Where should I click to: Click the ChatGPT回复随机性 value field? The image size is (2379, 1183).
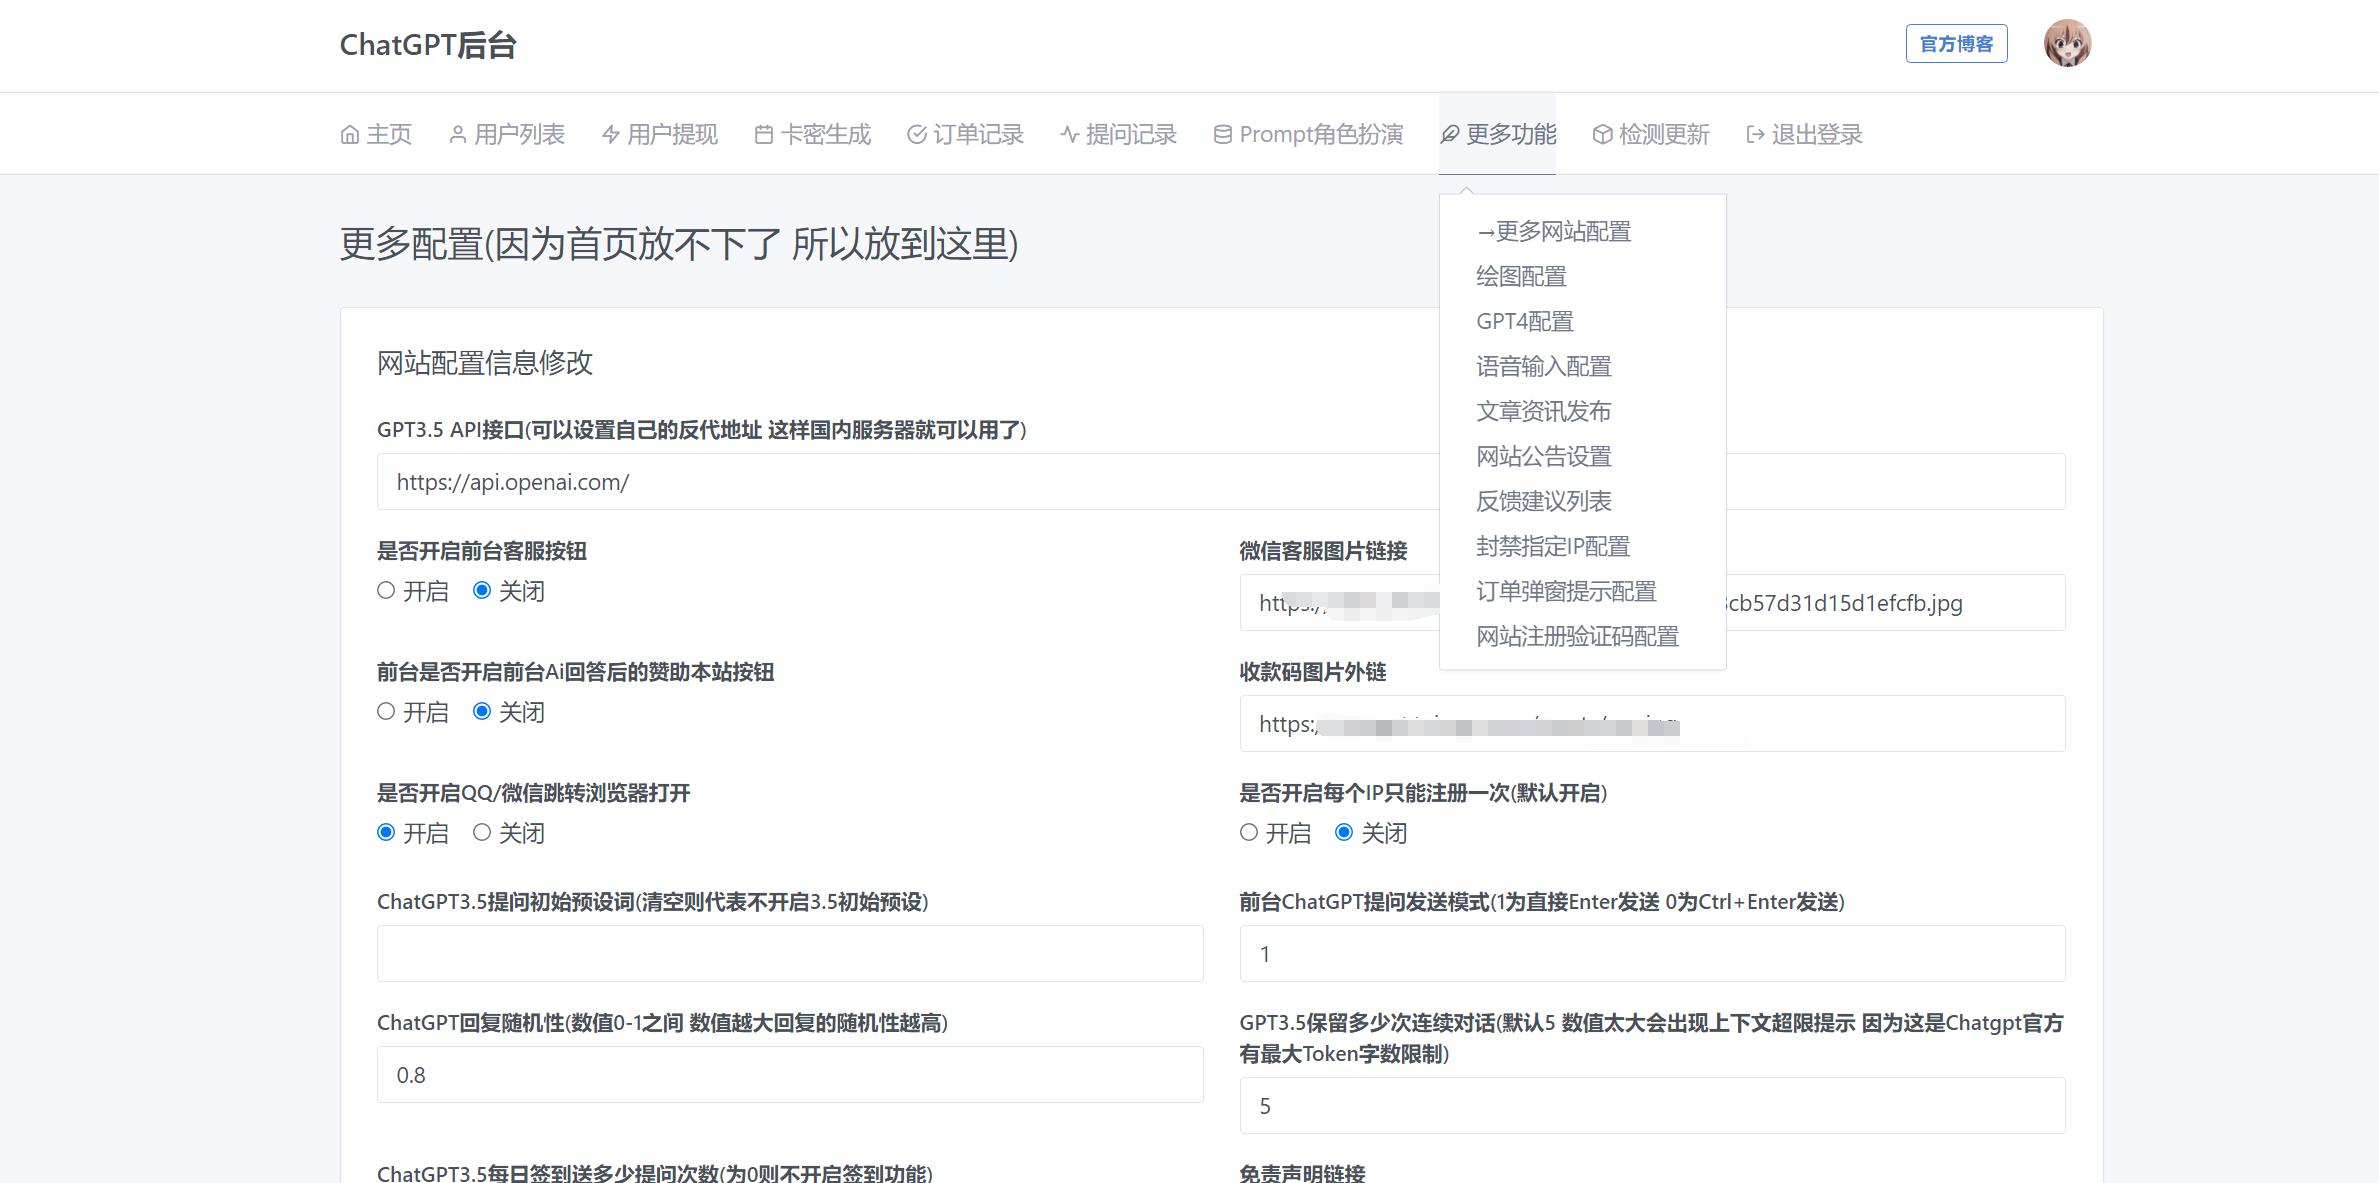tap(790, 1074)
